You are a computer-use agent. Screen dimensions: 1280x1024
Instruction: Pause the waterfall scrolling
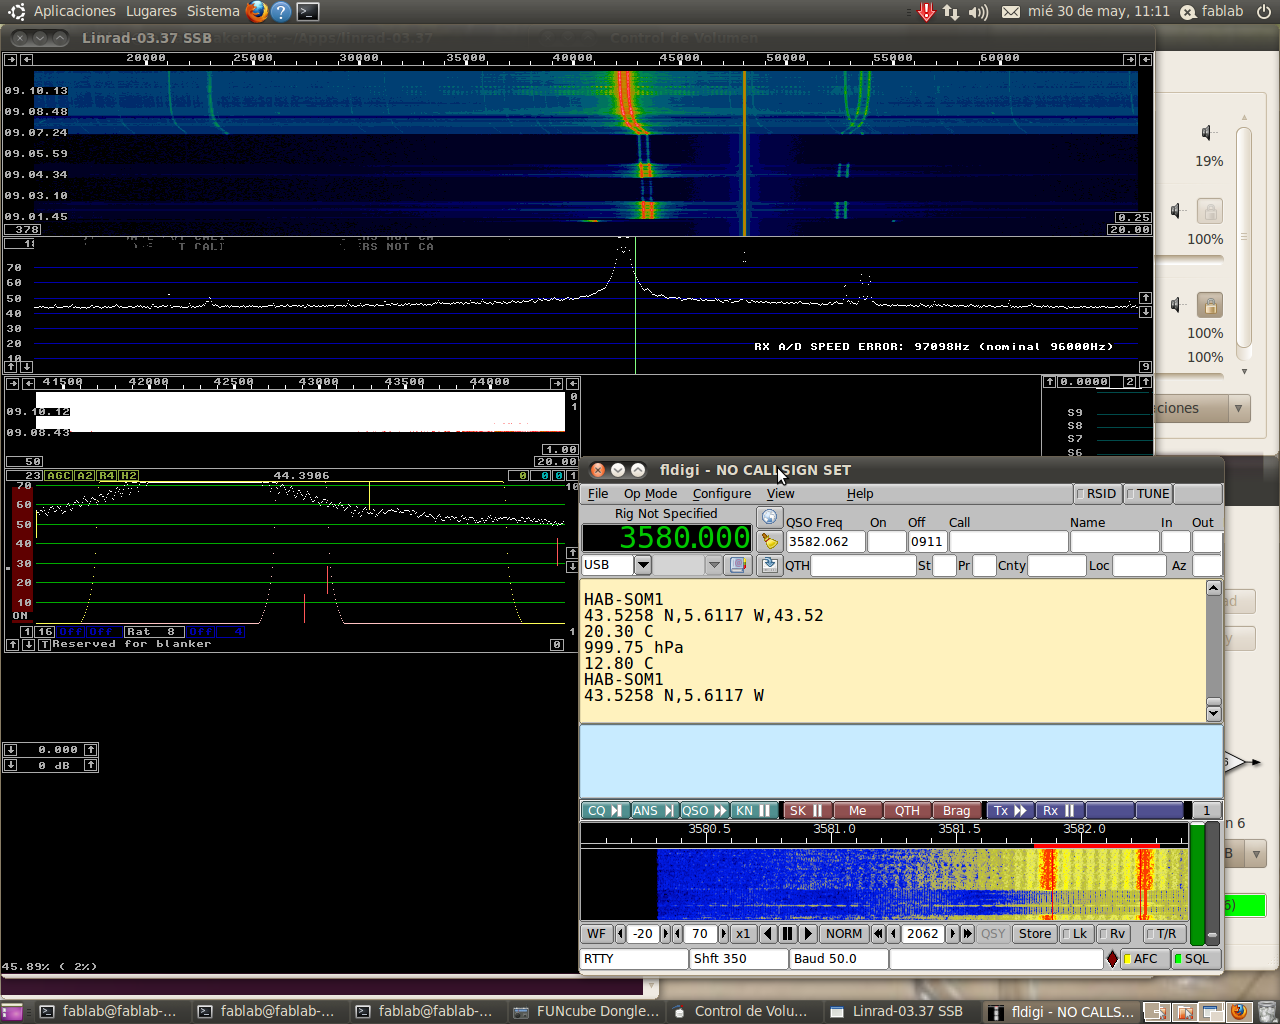click(788, 934)
